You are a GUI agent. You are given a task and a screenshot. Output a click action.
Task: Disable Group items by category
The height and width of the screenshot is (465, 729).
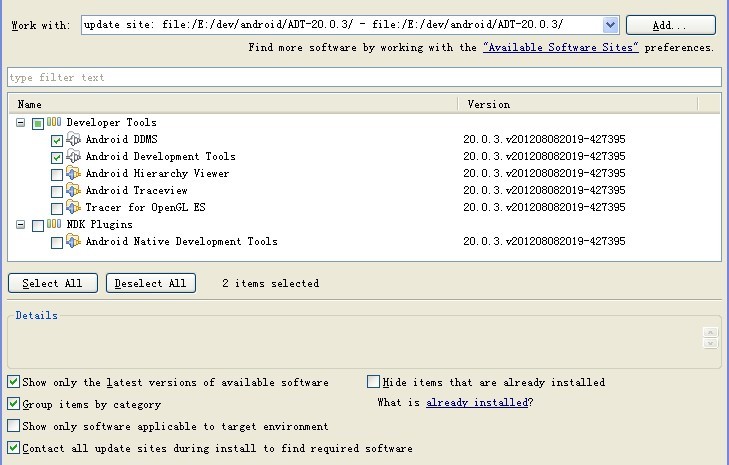click(13, 404)
